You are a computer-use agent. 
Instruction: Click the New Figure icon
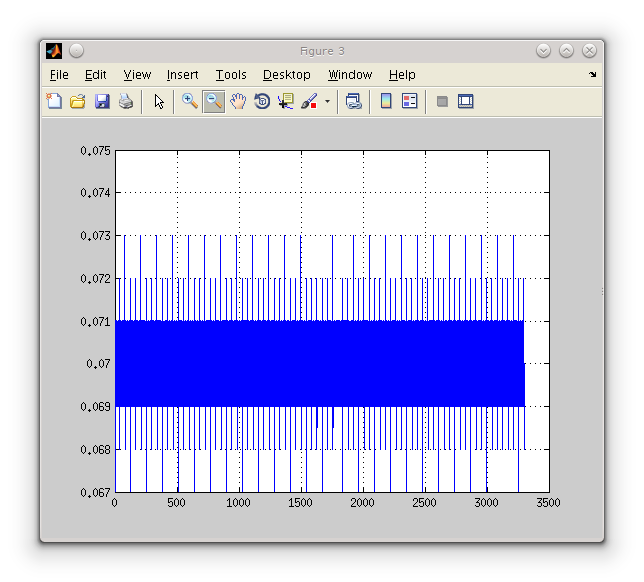(x=54, y=101)
